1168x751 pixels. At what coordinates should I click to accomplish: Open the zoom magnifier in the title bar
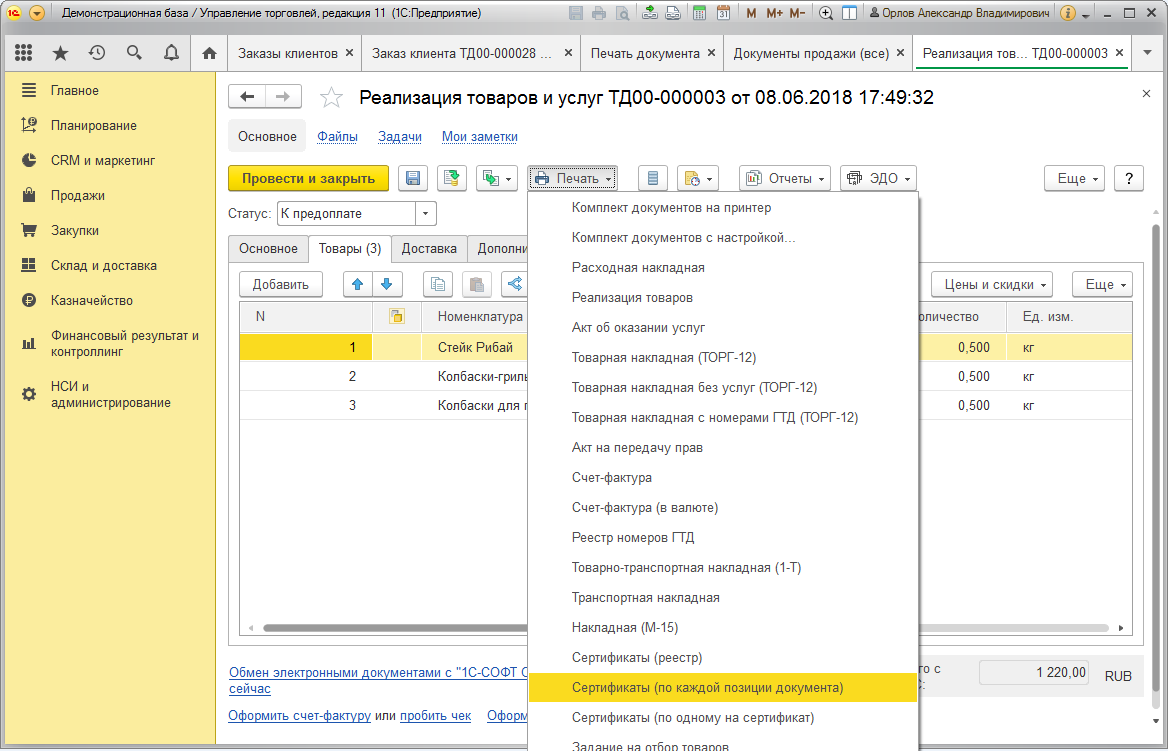tap(825, 13)
